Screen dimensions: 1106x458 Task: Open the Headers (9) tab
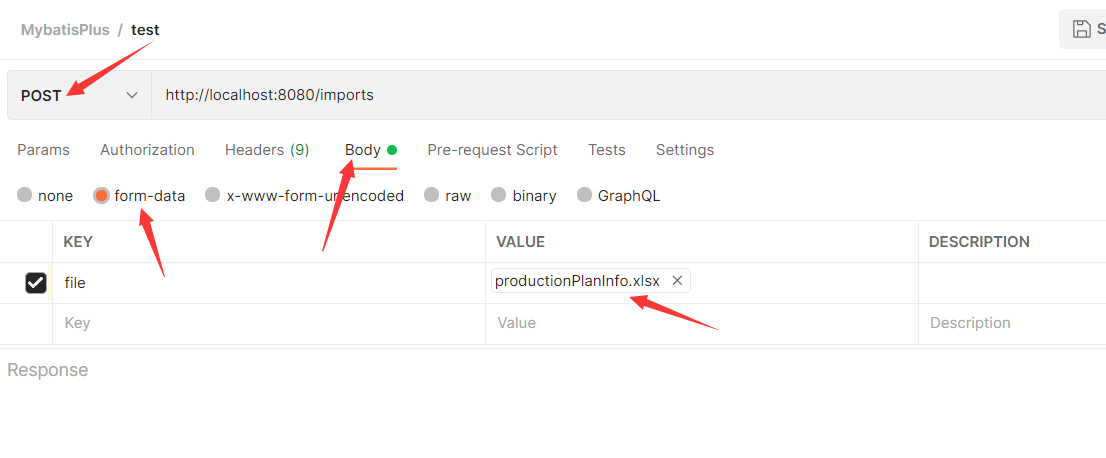click(x=266, y=150)
